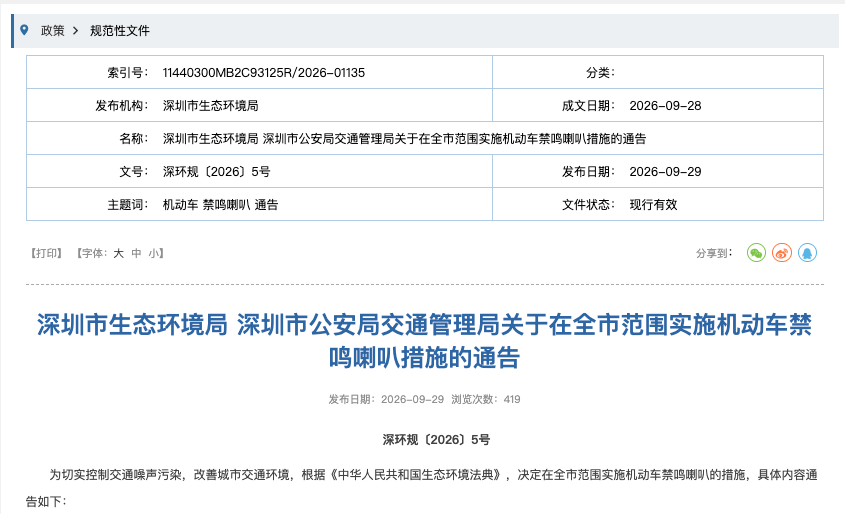Set font size to 小
This screenshot has width=845, height=514.
pos(154,253)
